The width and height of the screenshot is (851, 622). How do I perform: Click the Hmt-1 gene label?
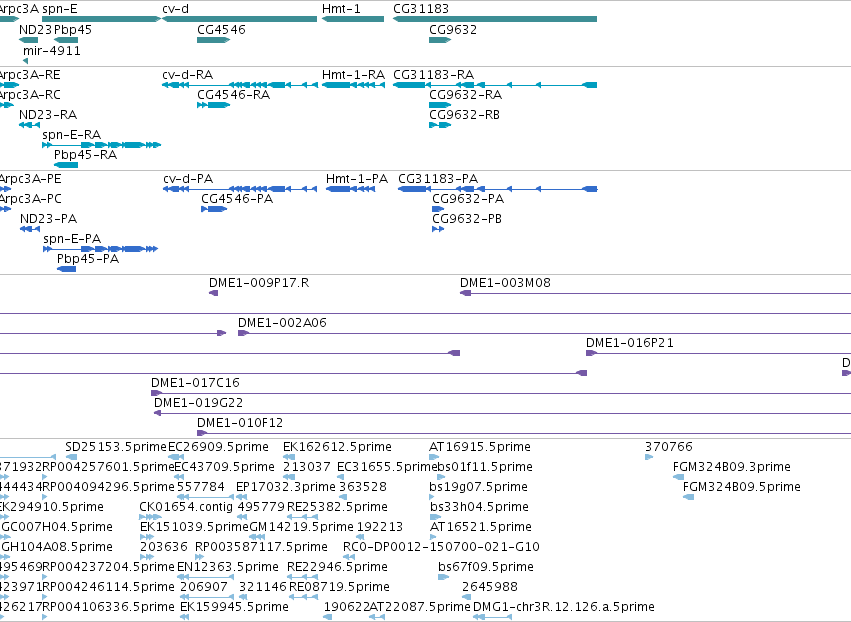(x=341, y=9)
